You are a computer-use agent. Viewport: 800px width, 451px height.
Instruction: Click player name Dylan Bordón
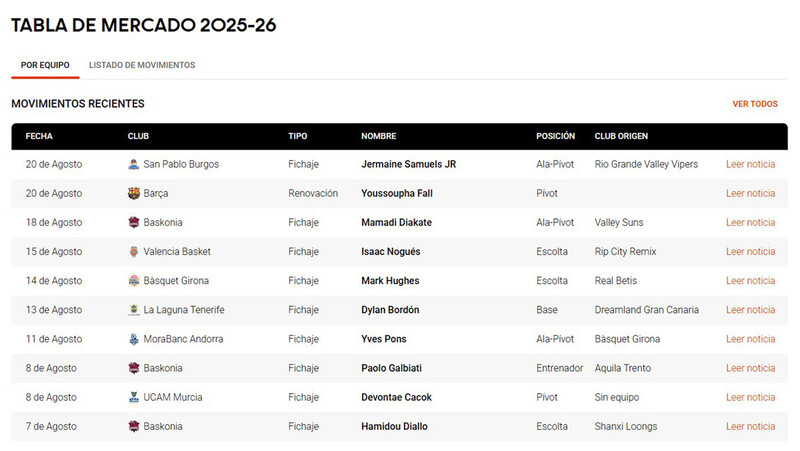pyautogui.click(x=390, y=310)
